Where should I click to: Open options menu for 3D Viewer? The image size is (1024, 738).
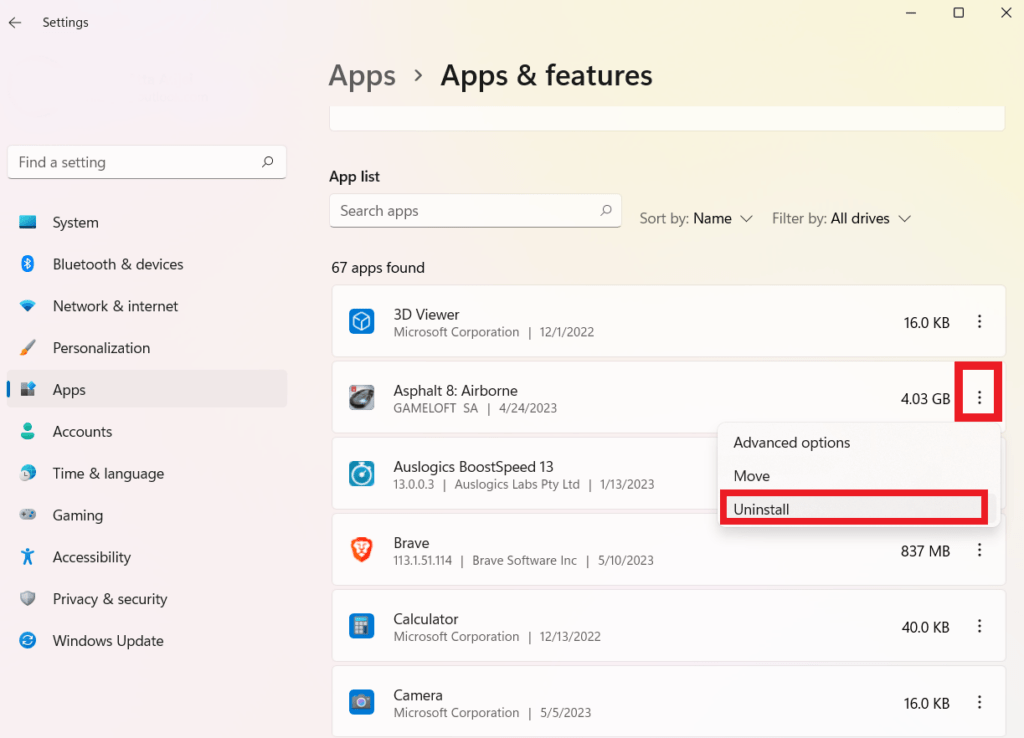click(x=979, y=321)
